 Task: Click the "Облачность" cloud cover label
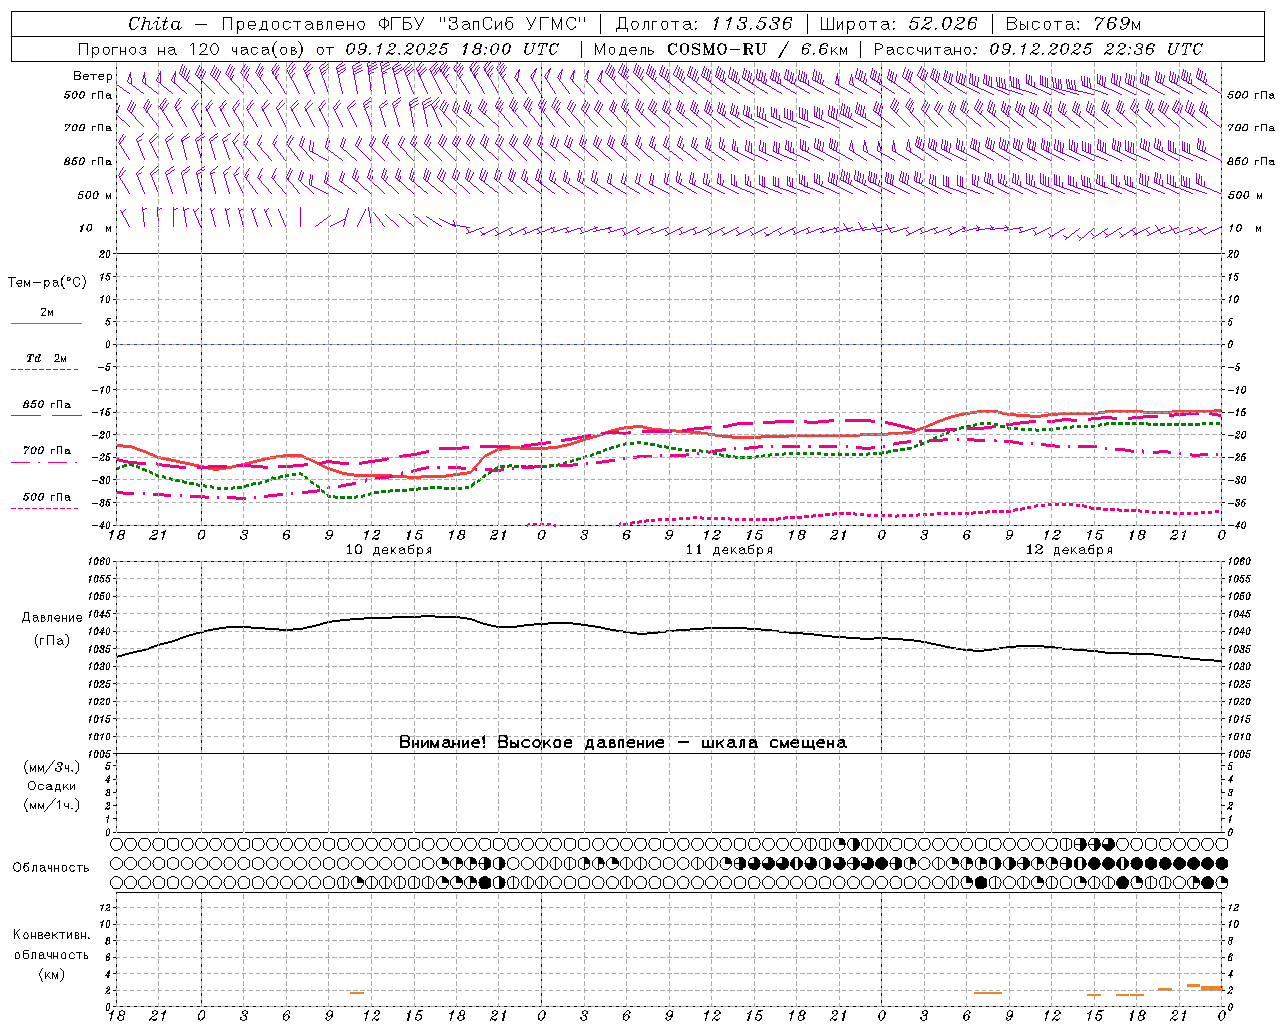[x=51, y=867]
